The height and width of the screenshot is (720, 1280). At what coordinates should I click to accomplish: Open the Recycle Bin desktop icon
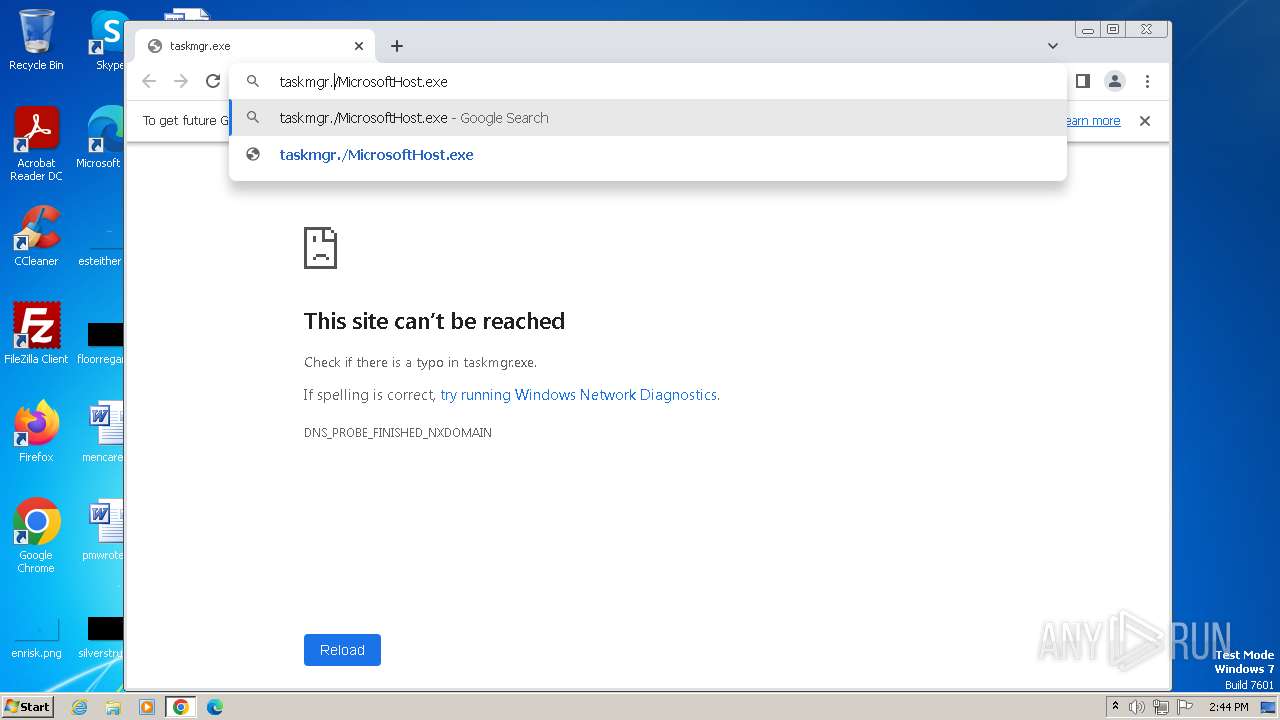click(x=36, y=41)
